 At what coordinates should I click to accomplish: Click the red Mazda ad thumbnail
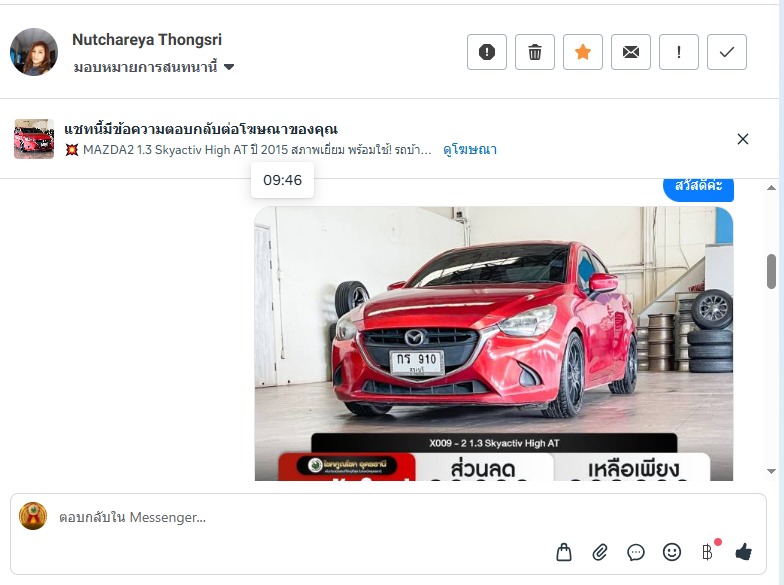tap(34, 139)
